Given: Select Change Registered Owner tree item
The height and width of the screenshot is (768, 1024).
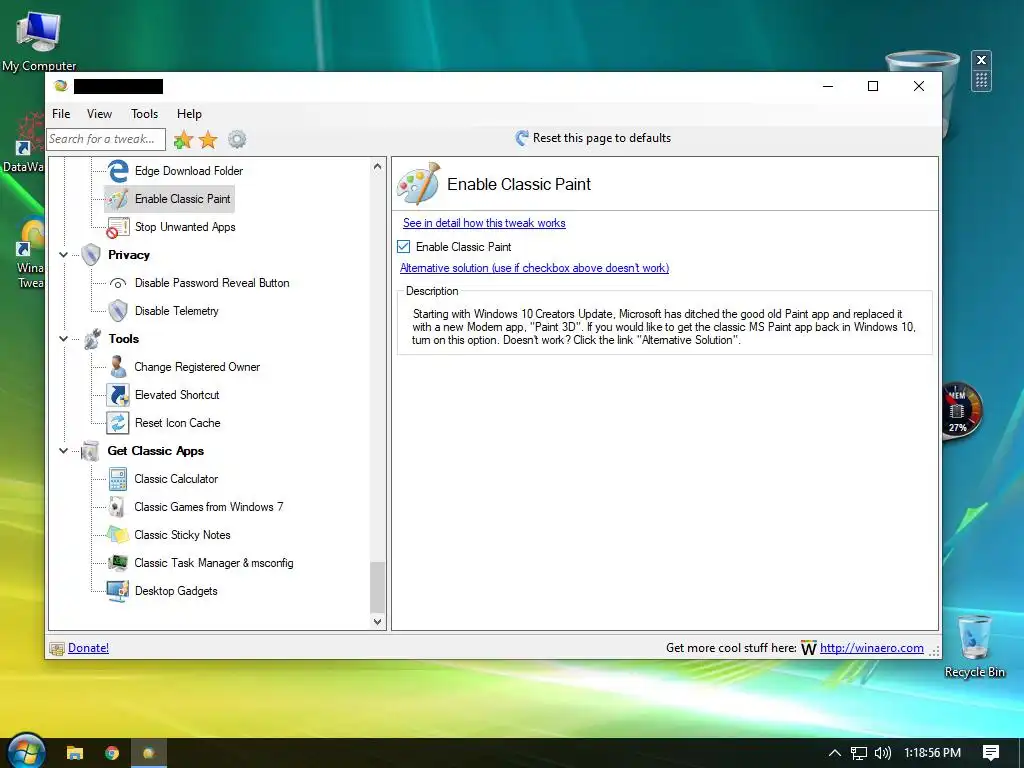Looking at the screenshot, I should click(x=197, y=367).
